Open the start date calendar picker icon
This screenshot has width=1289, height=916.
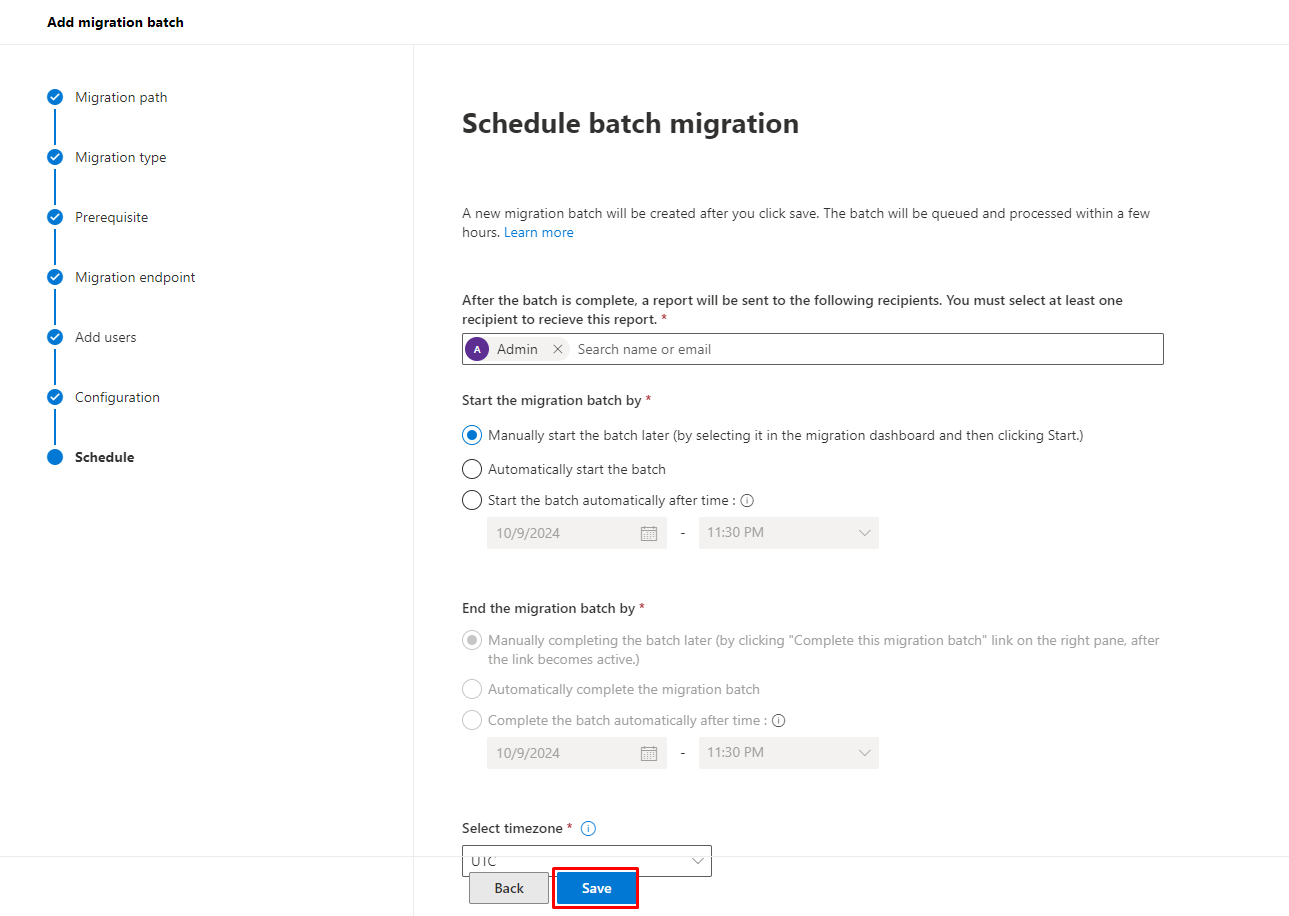tap(649, 533)
